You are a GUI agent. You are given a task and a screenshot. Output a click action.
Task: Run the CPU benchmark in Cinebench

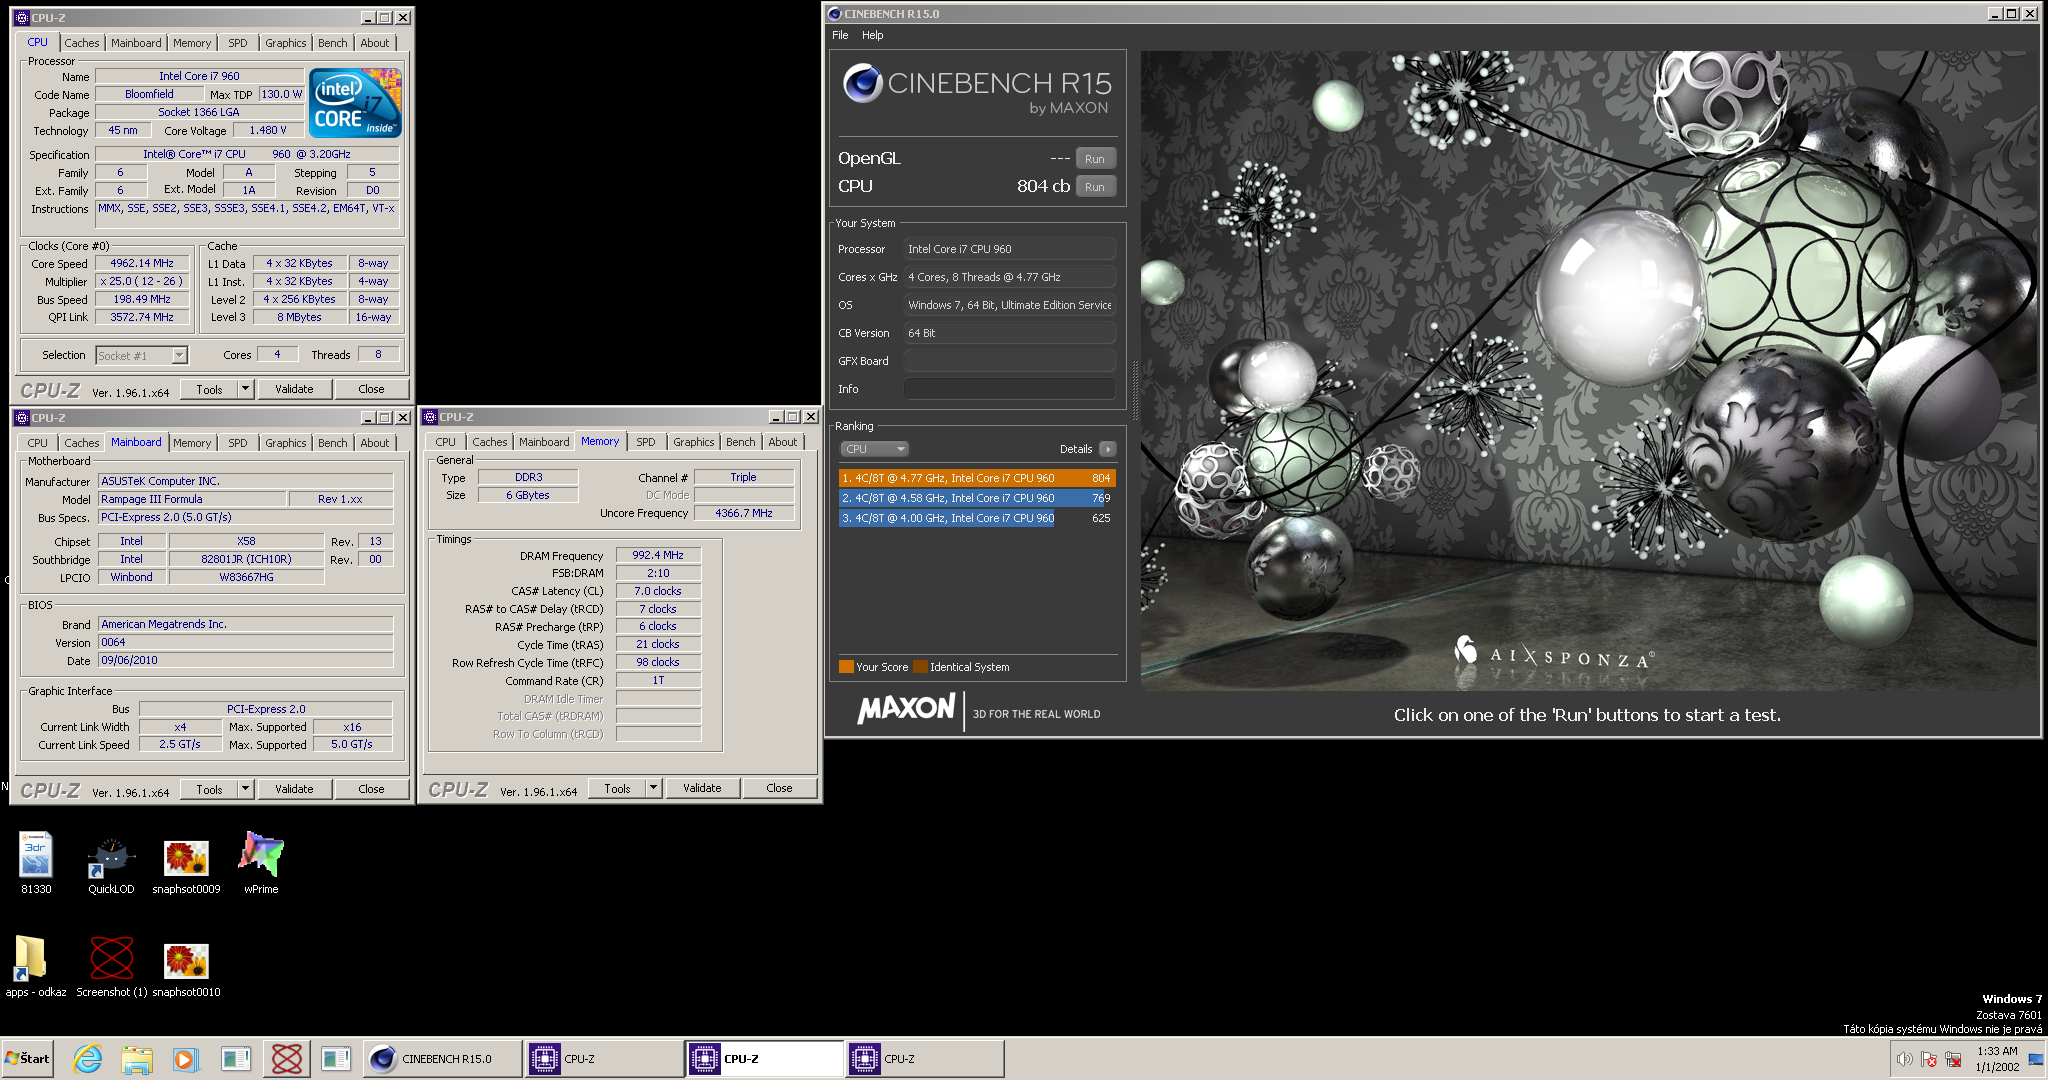tap(1095, 187)
